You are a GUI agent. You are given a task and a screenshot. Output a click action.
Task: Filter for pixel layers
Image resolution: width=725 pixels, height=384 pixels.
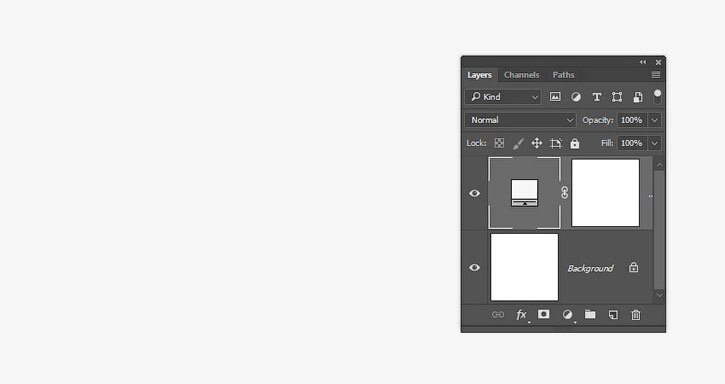[x=555, y=97]
